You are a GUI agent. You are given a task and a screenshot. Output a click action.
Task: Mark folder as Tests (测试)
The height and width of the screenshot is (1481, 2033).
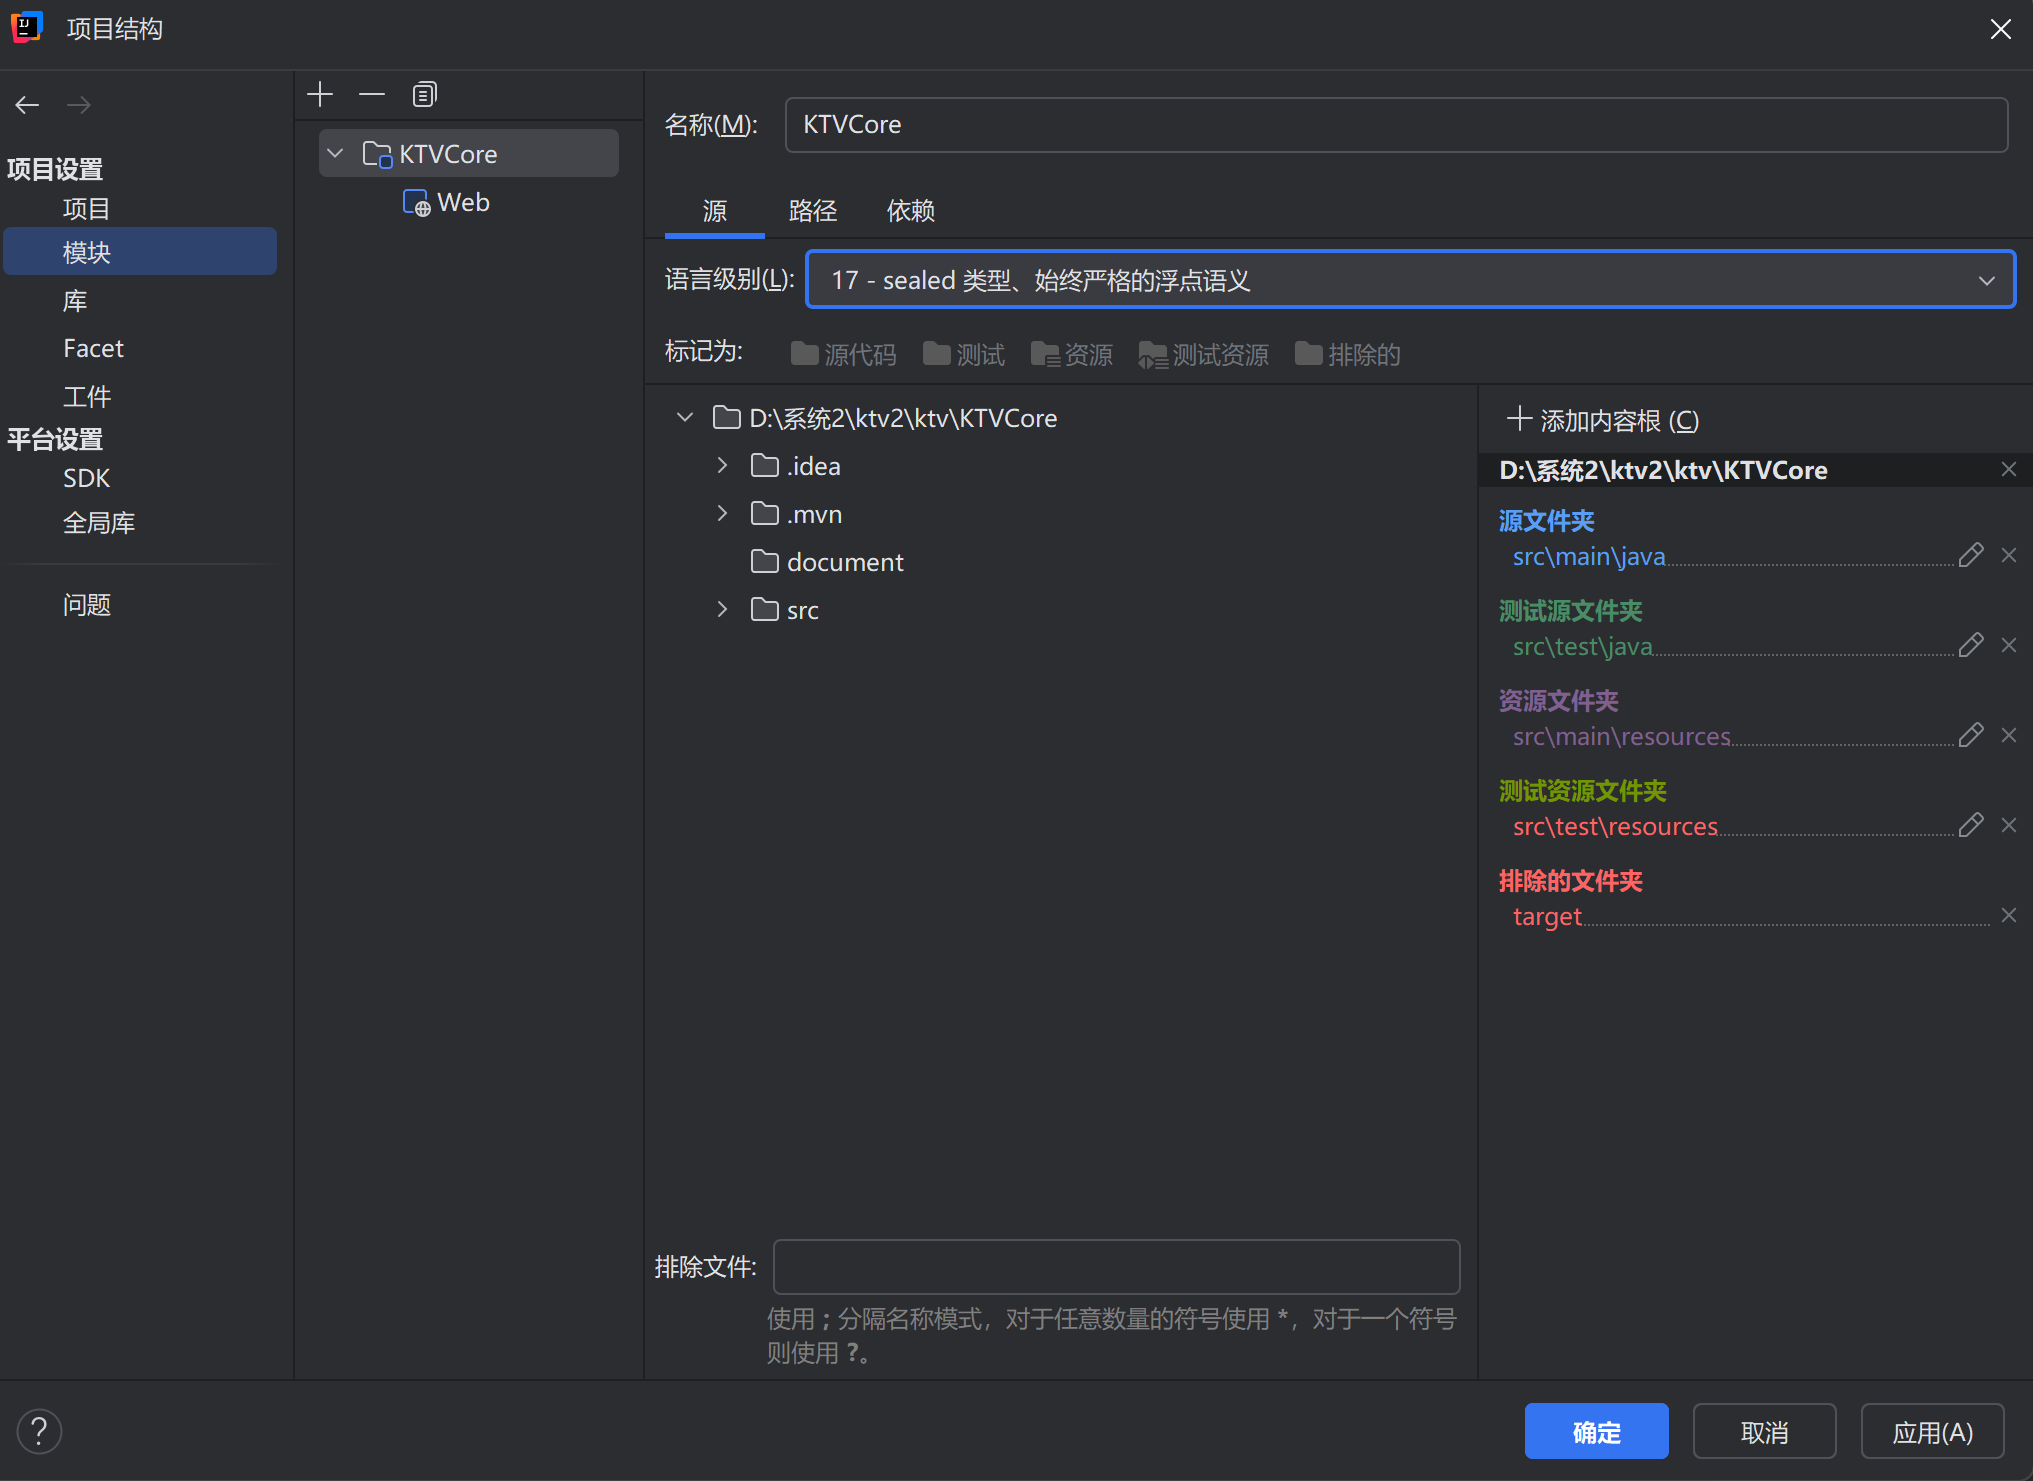(x=963, y=354)
